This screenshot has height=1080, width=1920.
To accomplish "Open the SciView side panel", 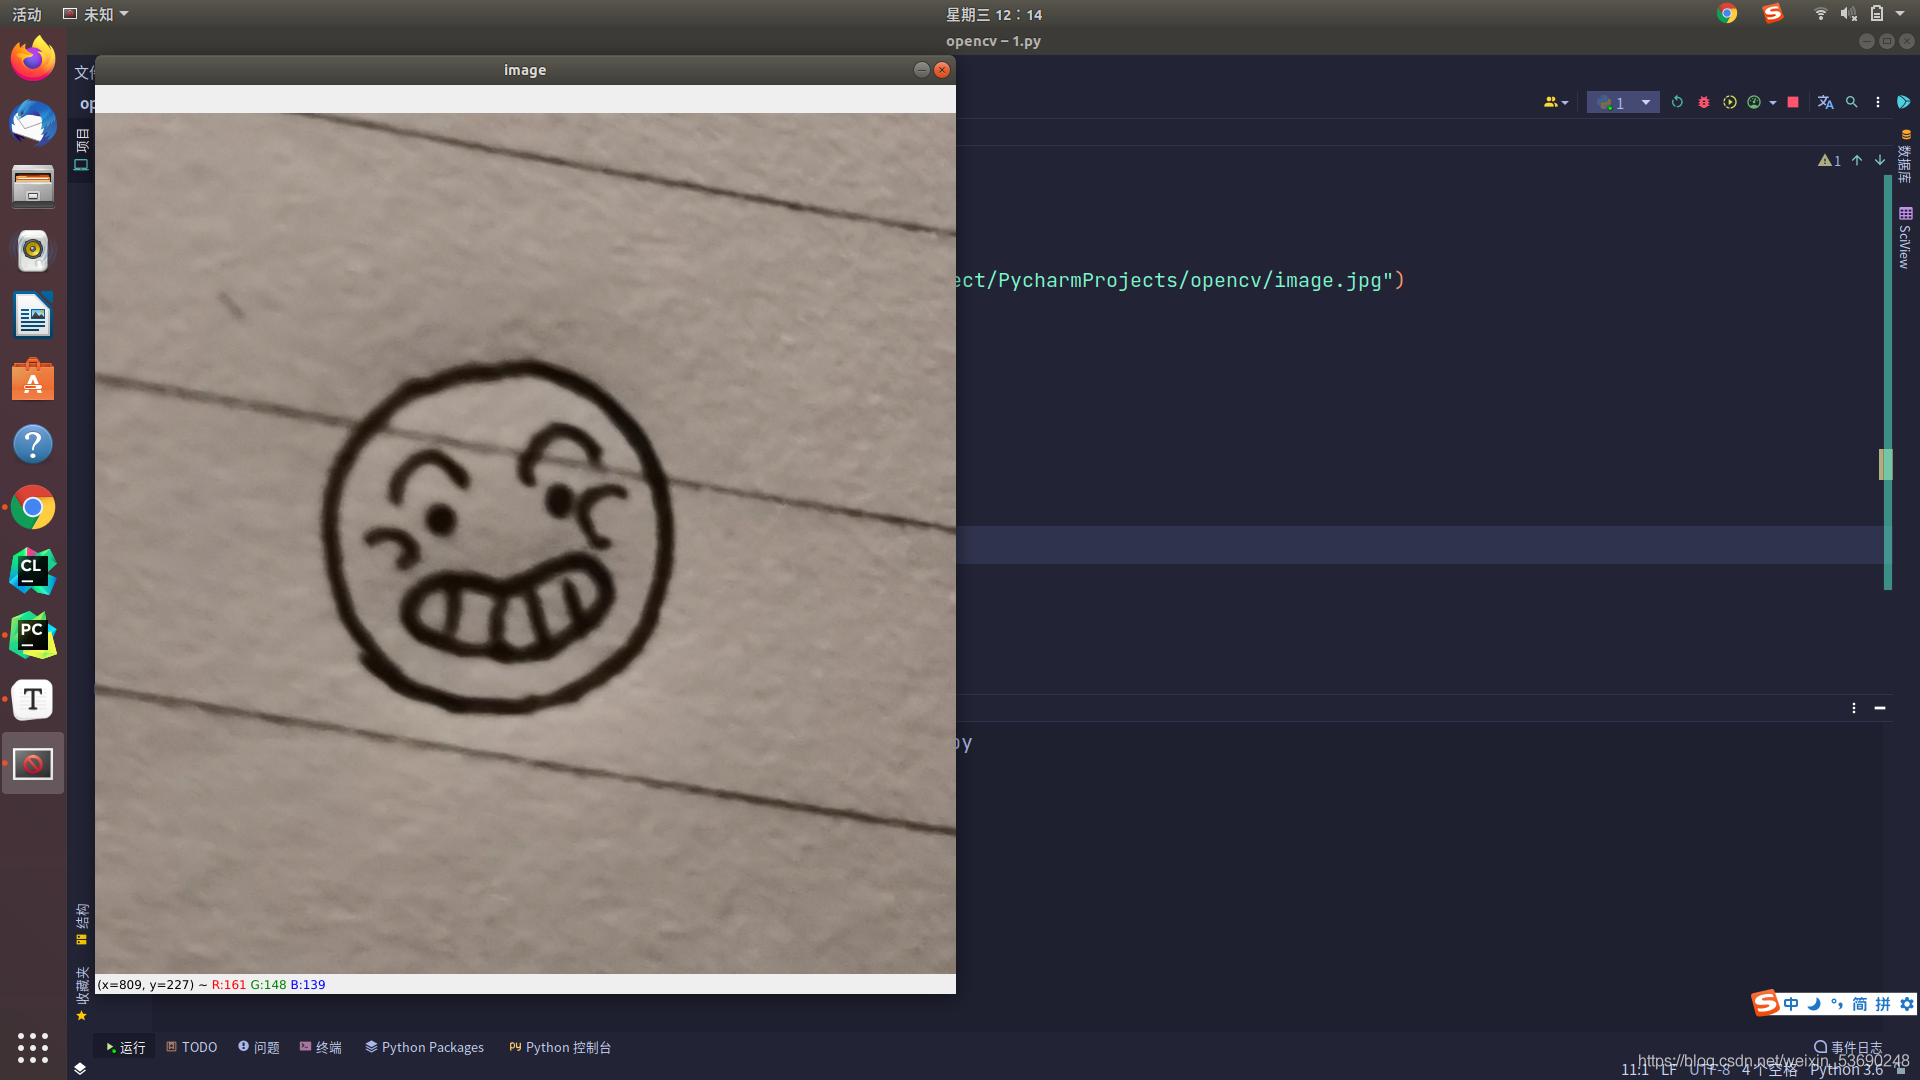I will point(1906,237).
